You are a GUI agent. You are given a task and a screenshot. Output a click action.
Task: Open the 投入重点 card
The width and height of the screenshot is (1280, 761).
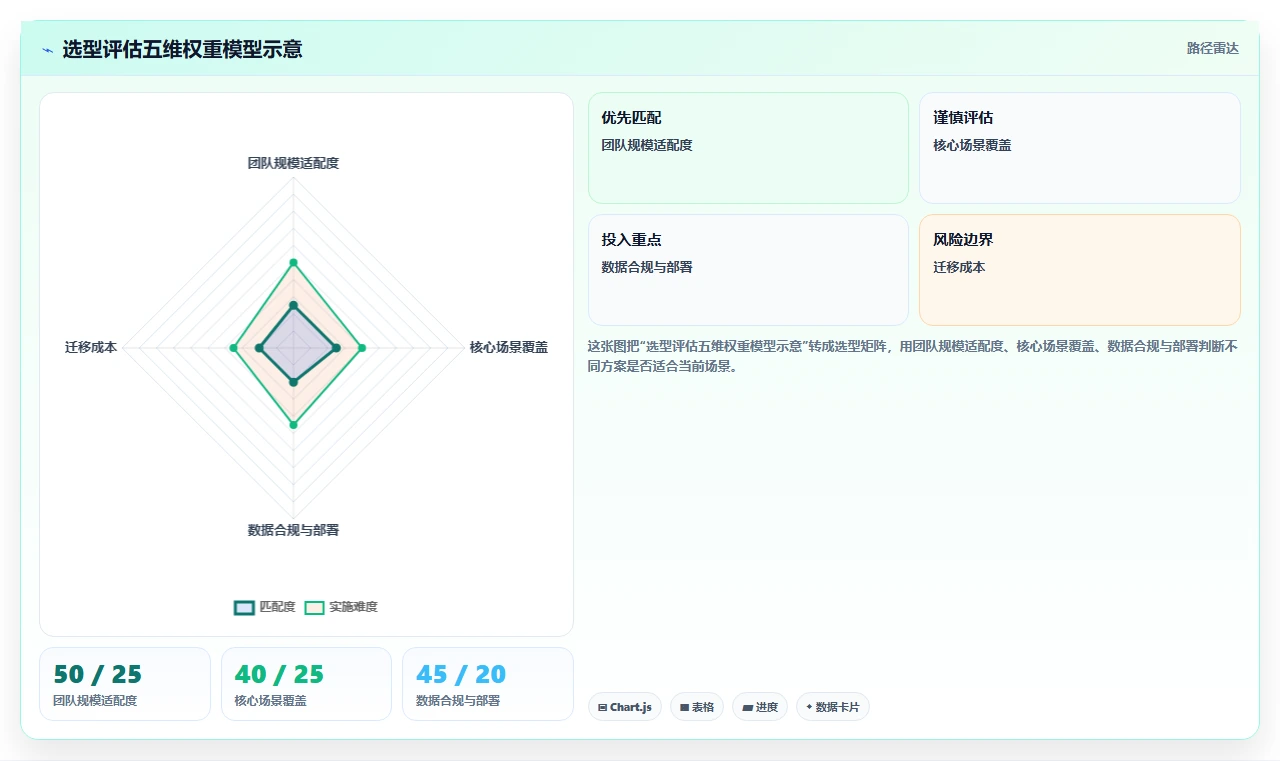[748, 270]
